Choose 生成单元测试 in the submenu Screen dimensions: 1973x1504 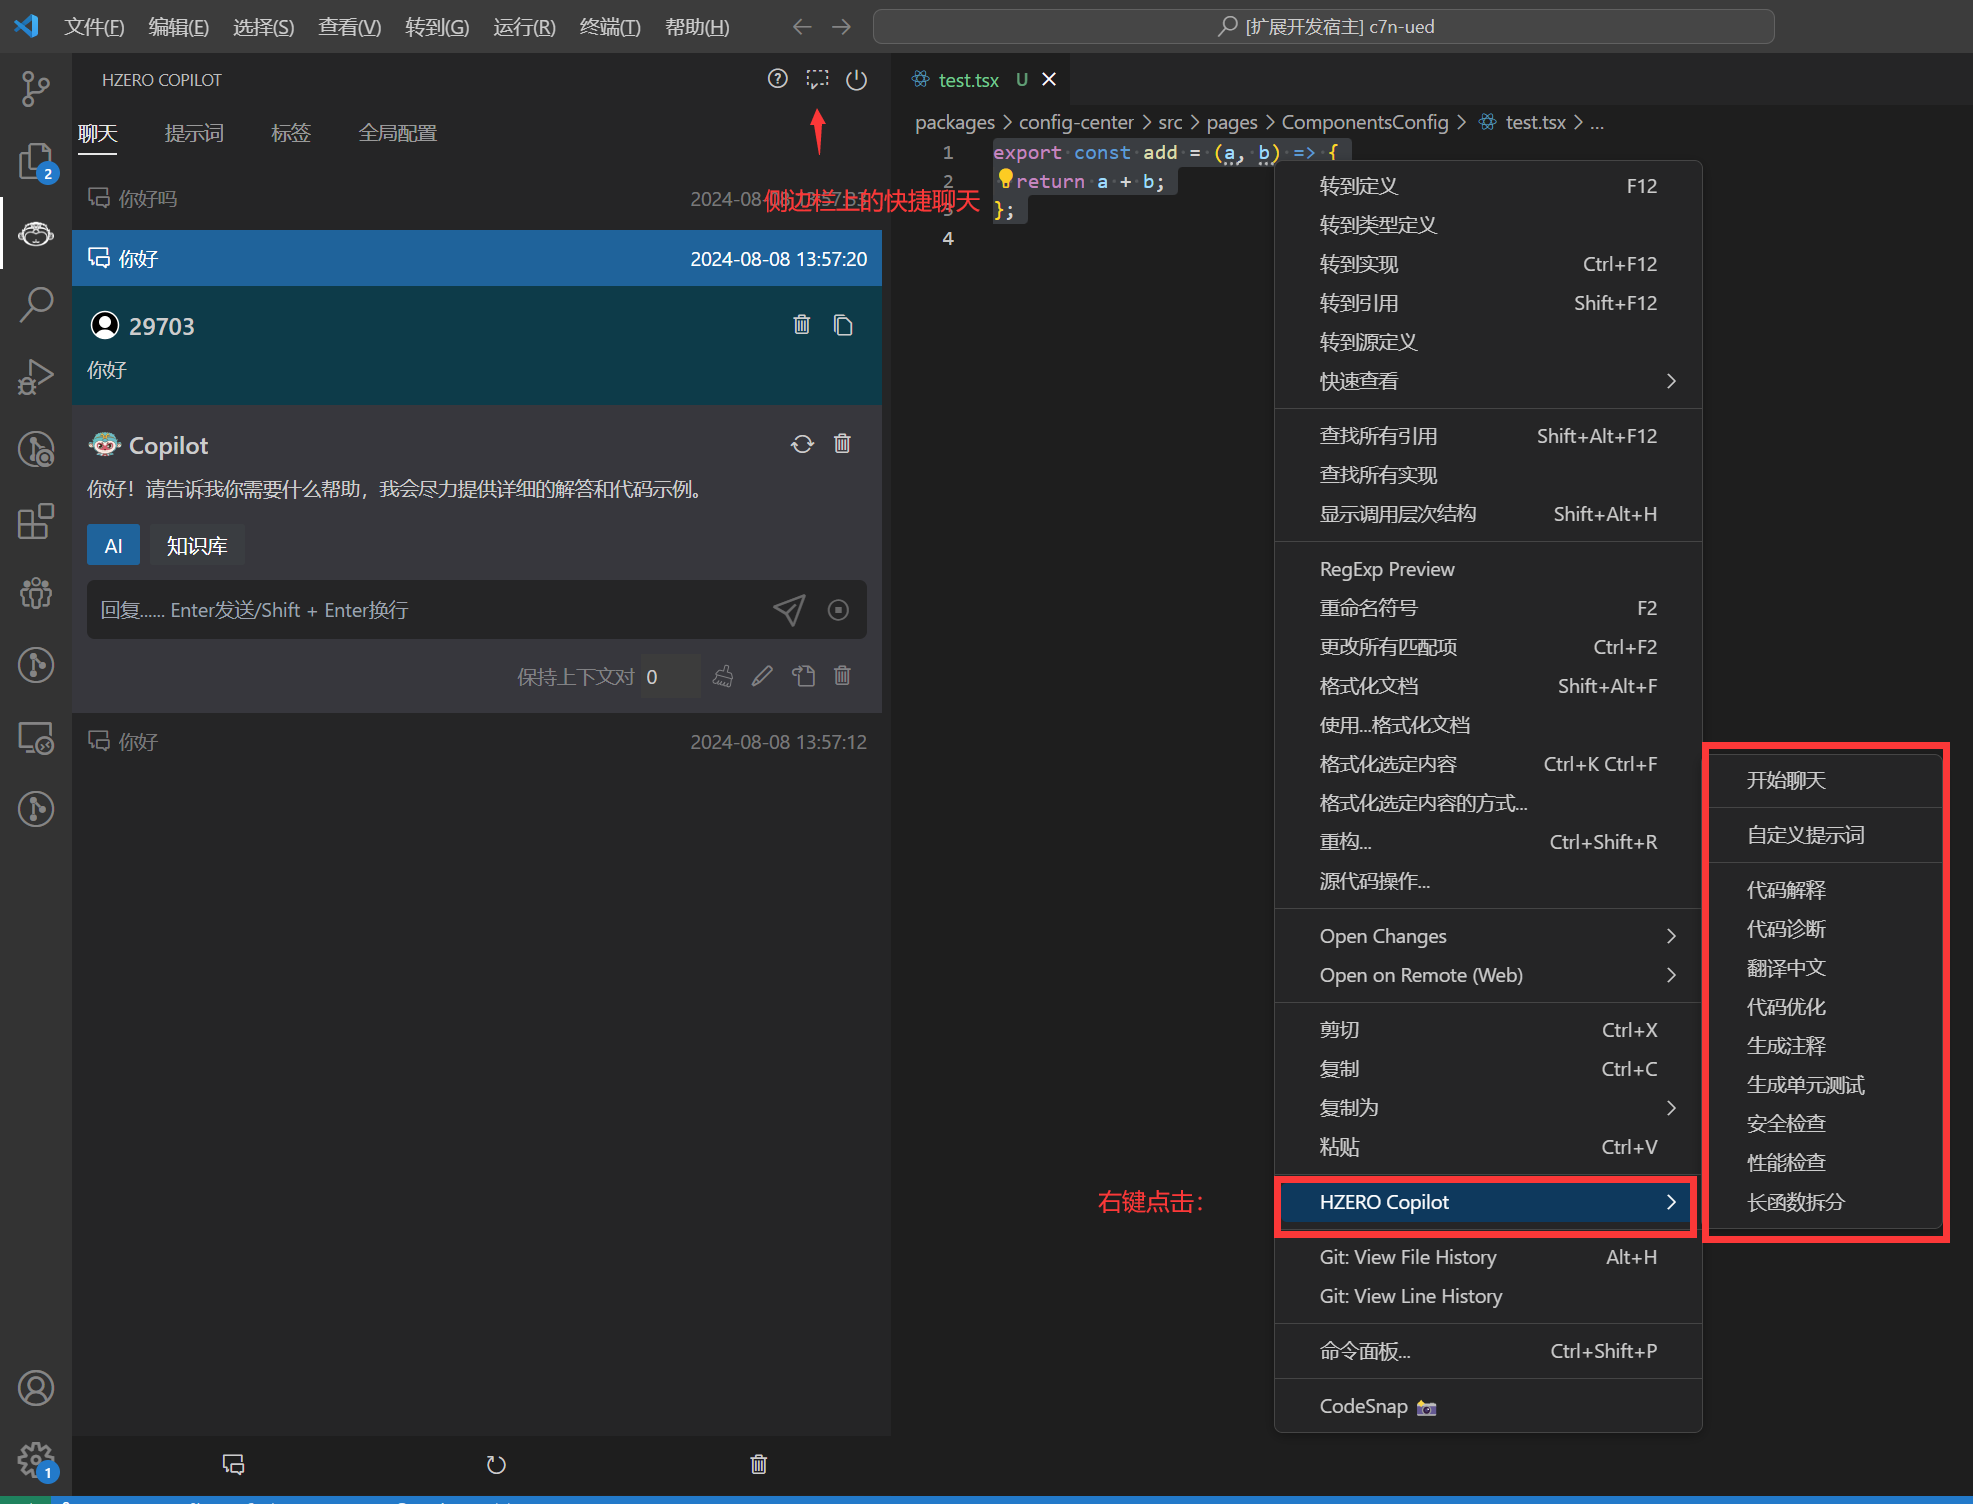coord(1826,1085)
